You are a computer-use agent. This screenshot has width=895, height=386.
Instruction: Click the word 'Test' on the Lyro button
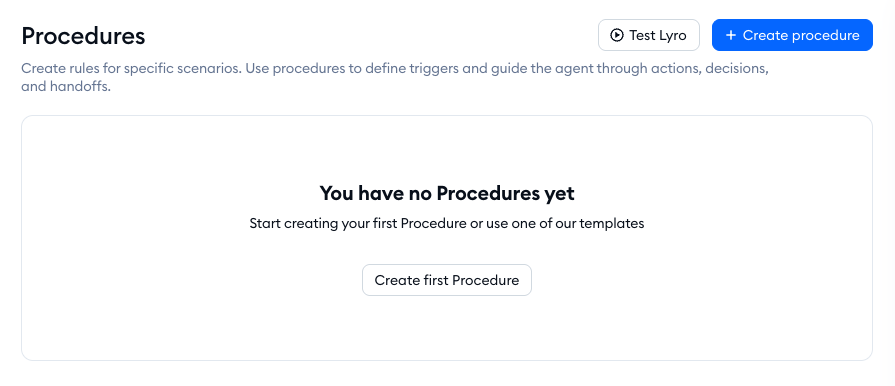(643, 35)
